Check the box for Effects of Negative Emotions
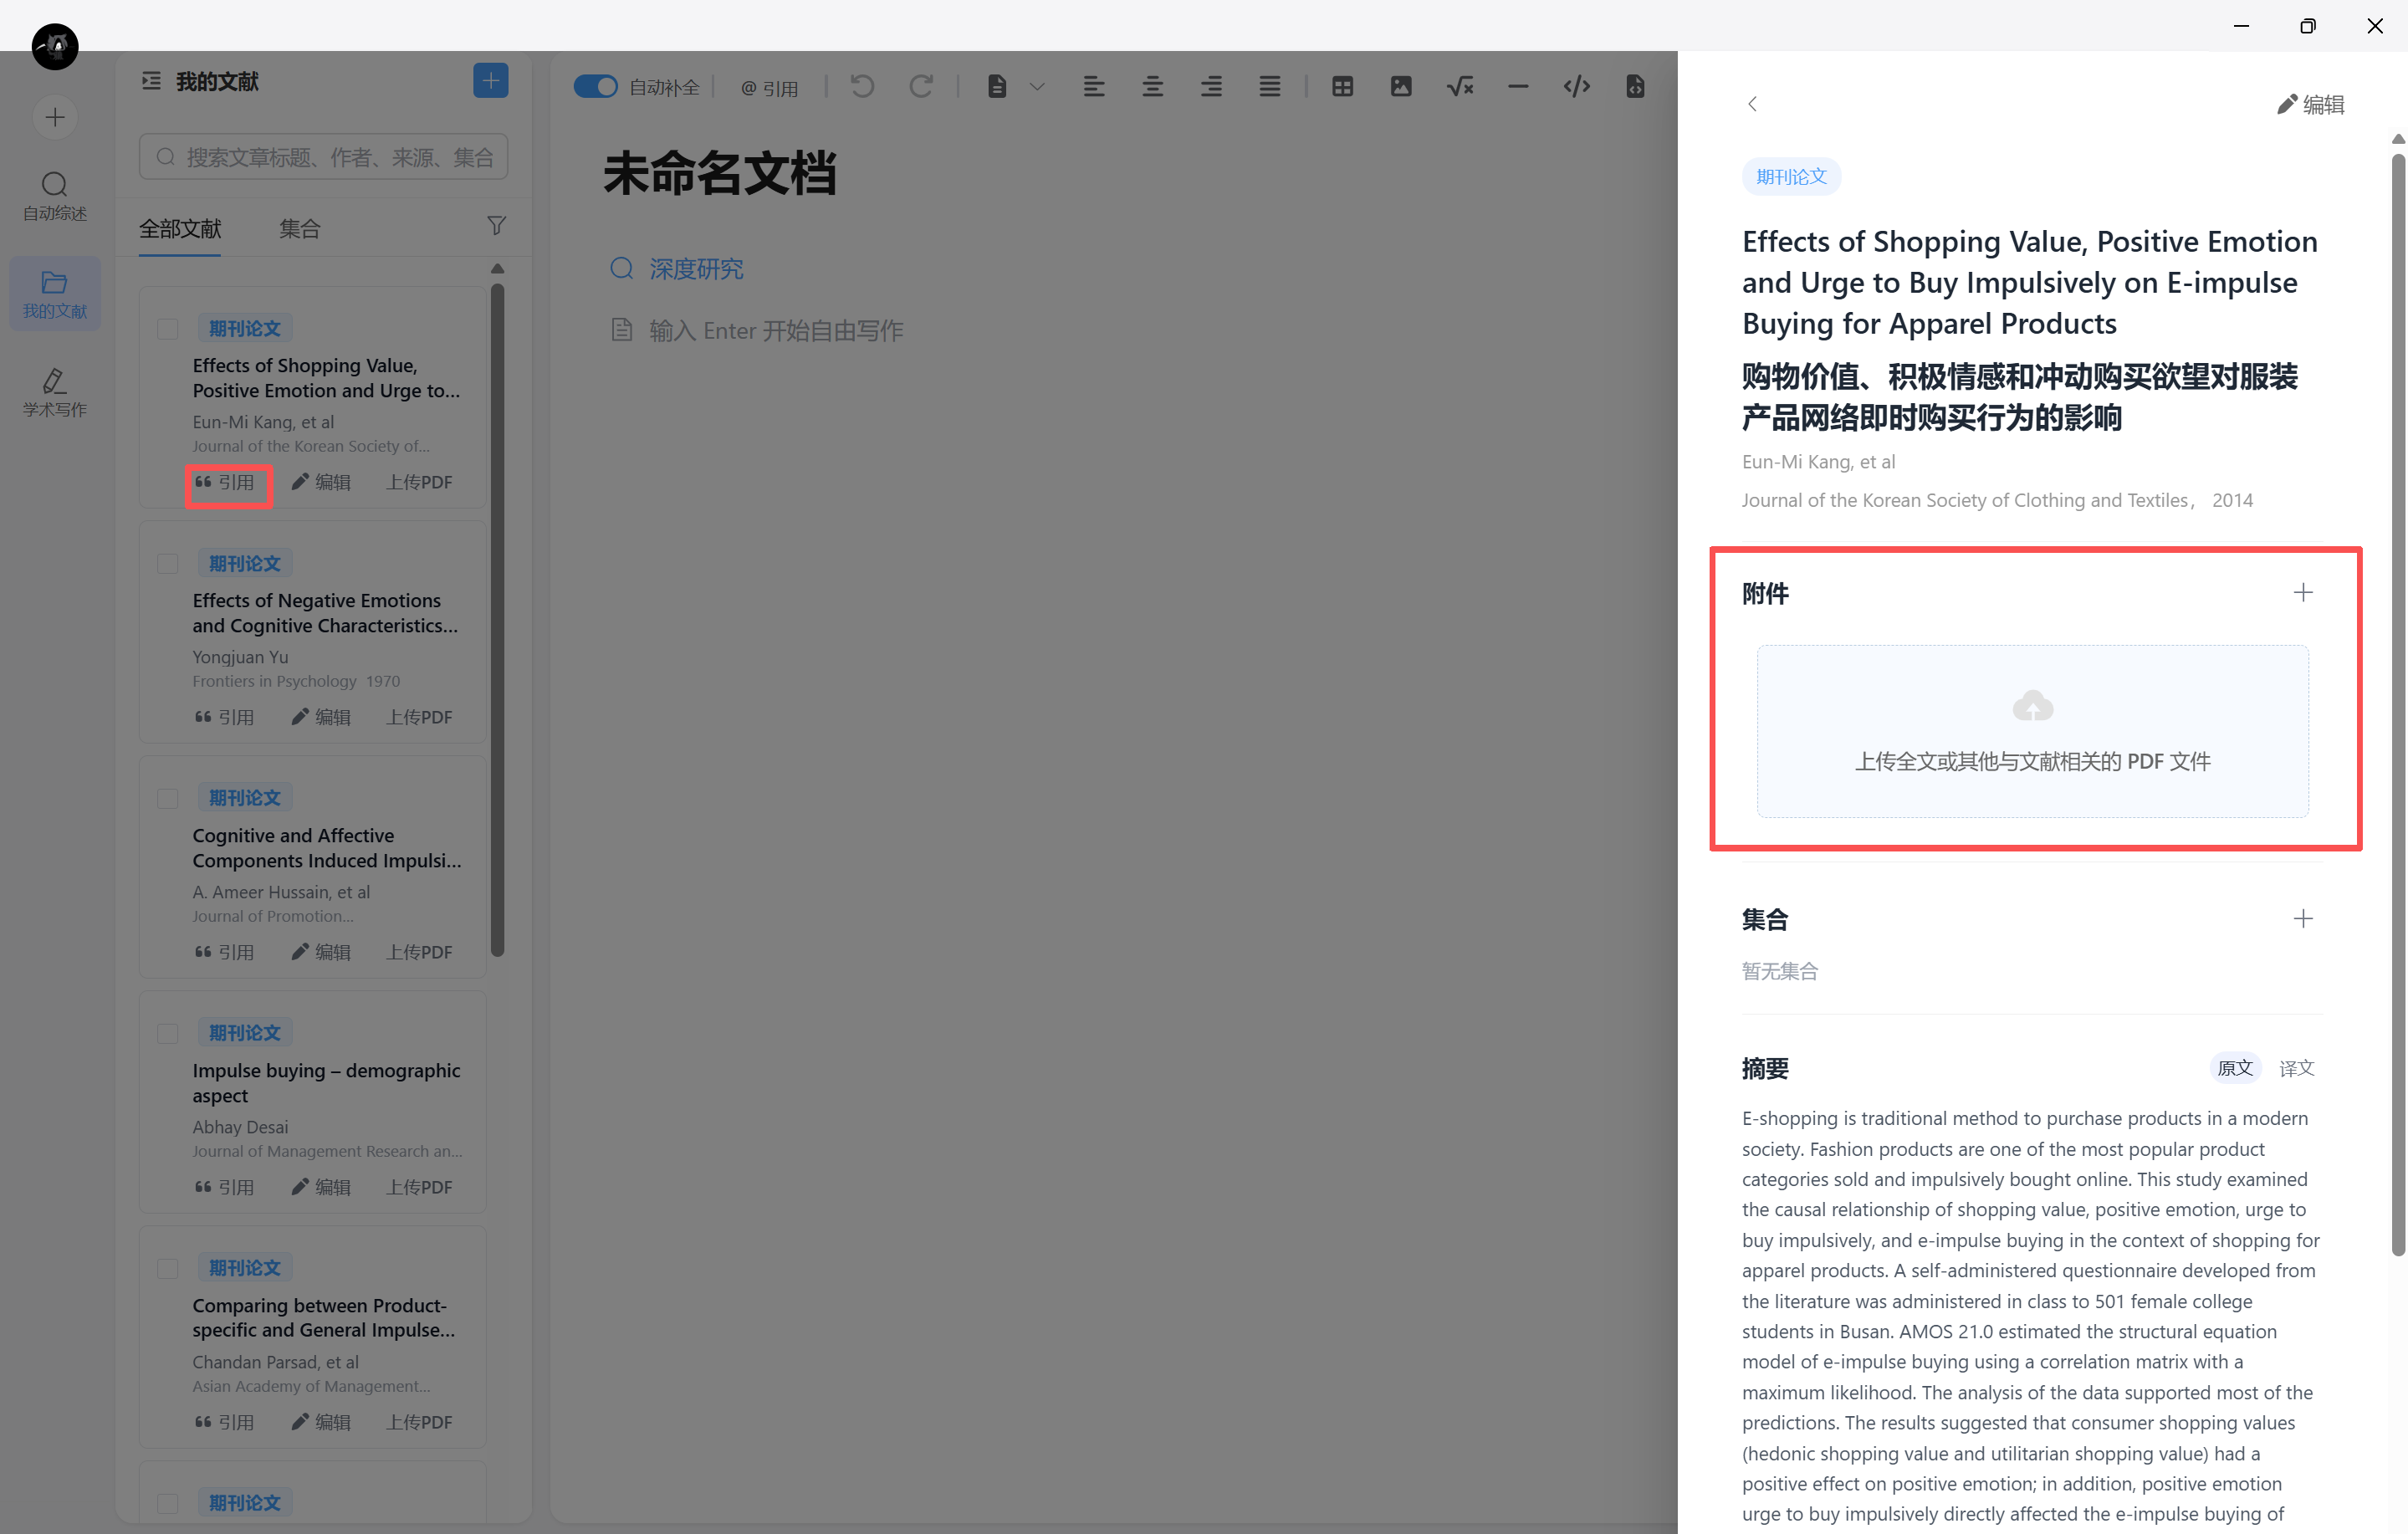2408x1534 pixels. point(168,564)
